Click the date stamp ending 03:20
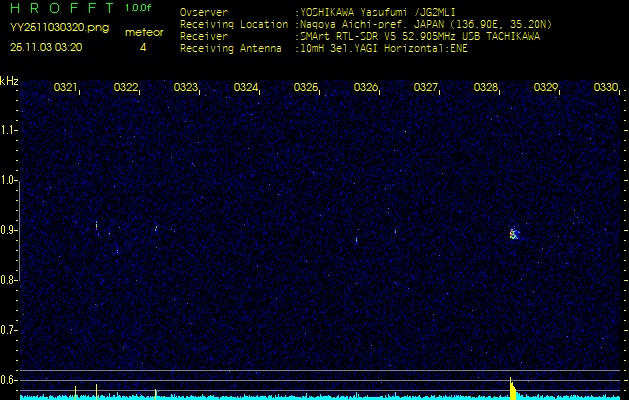 46,47
